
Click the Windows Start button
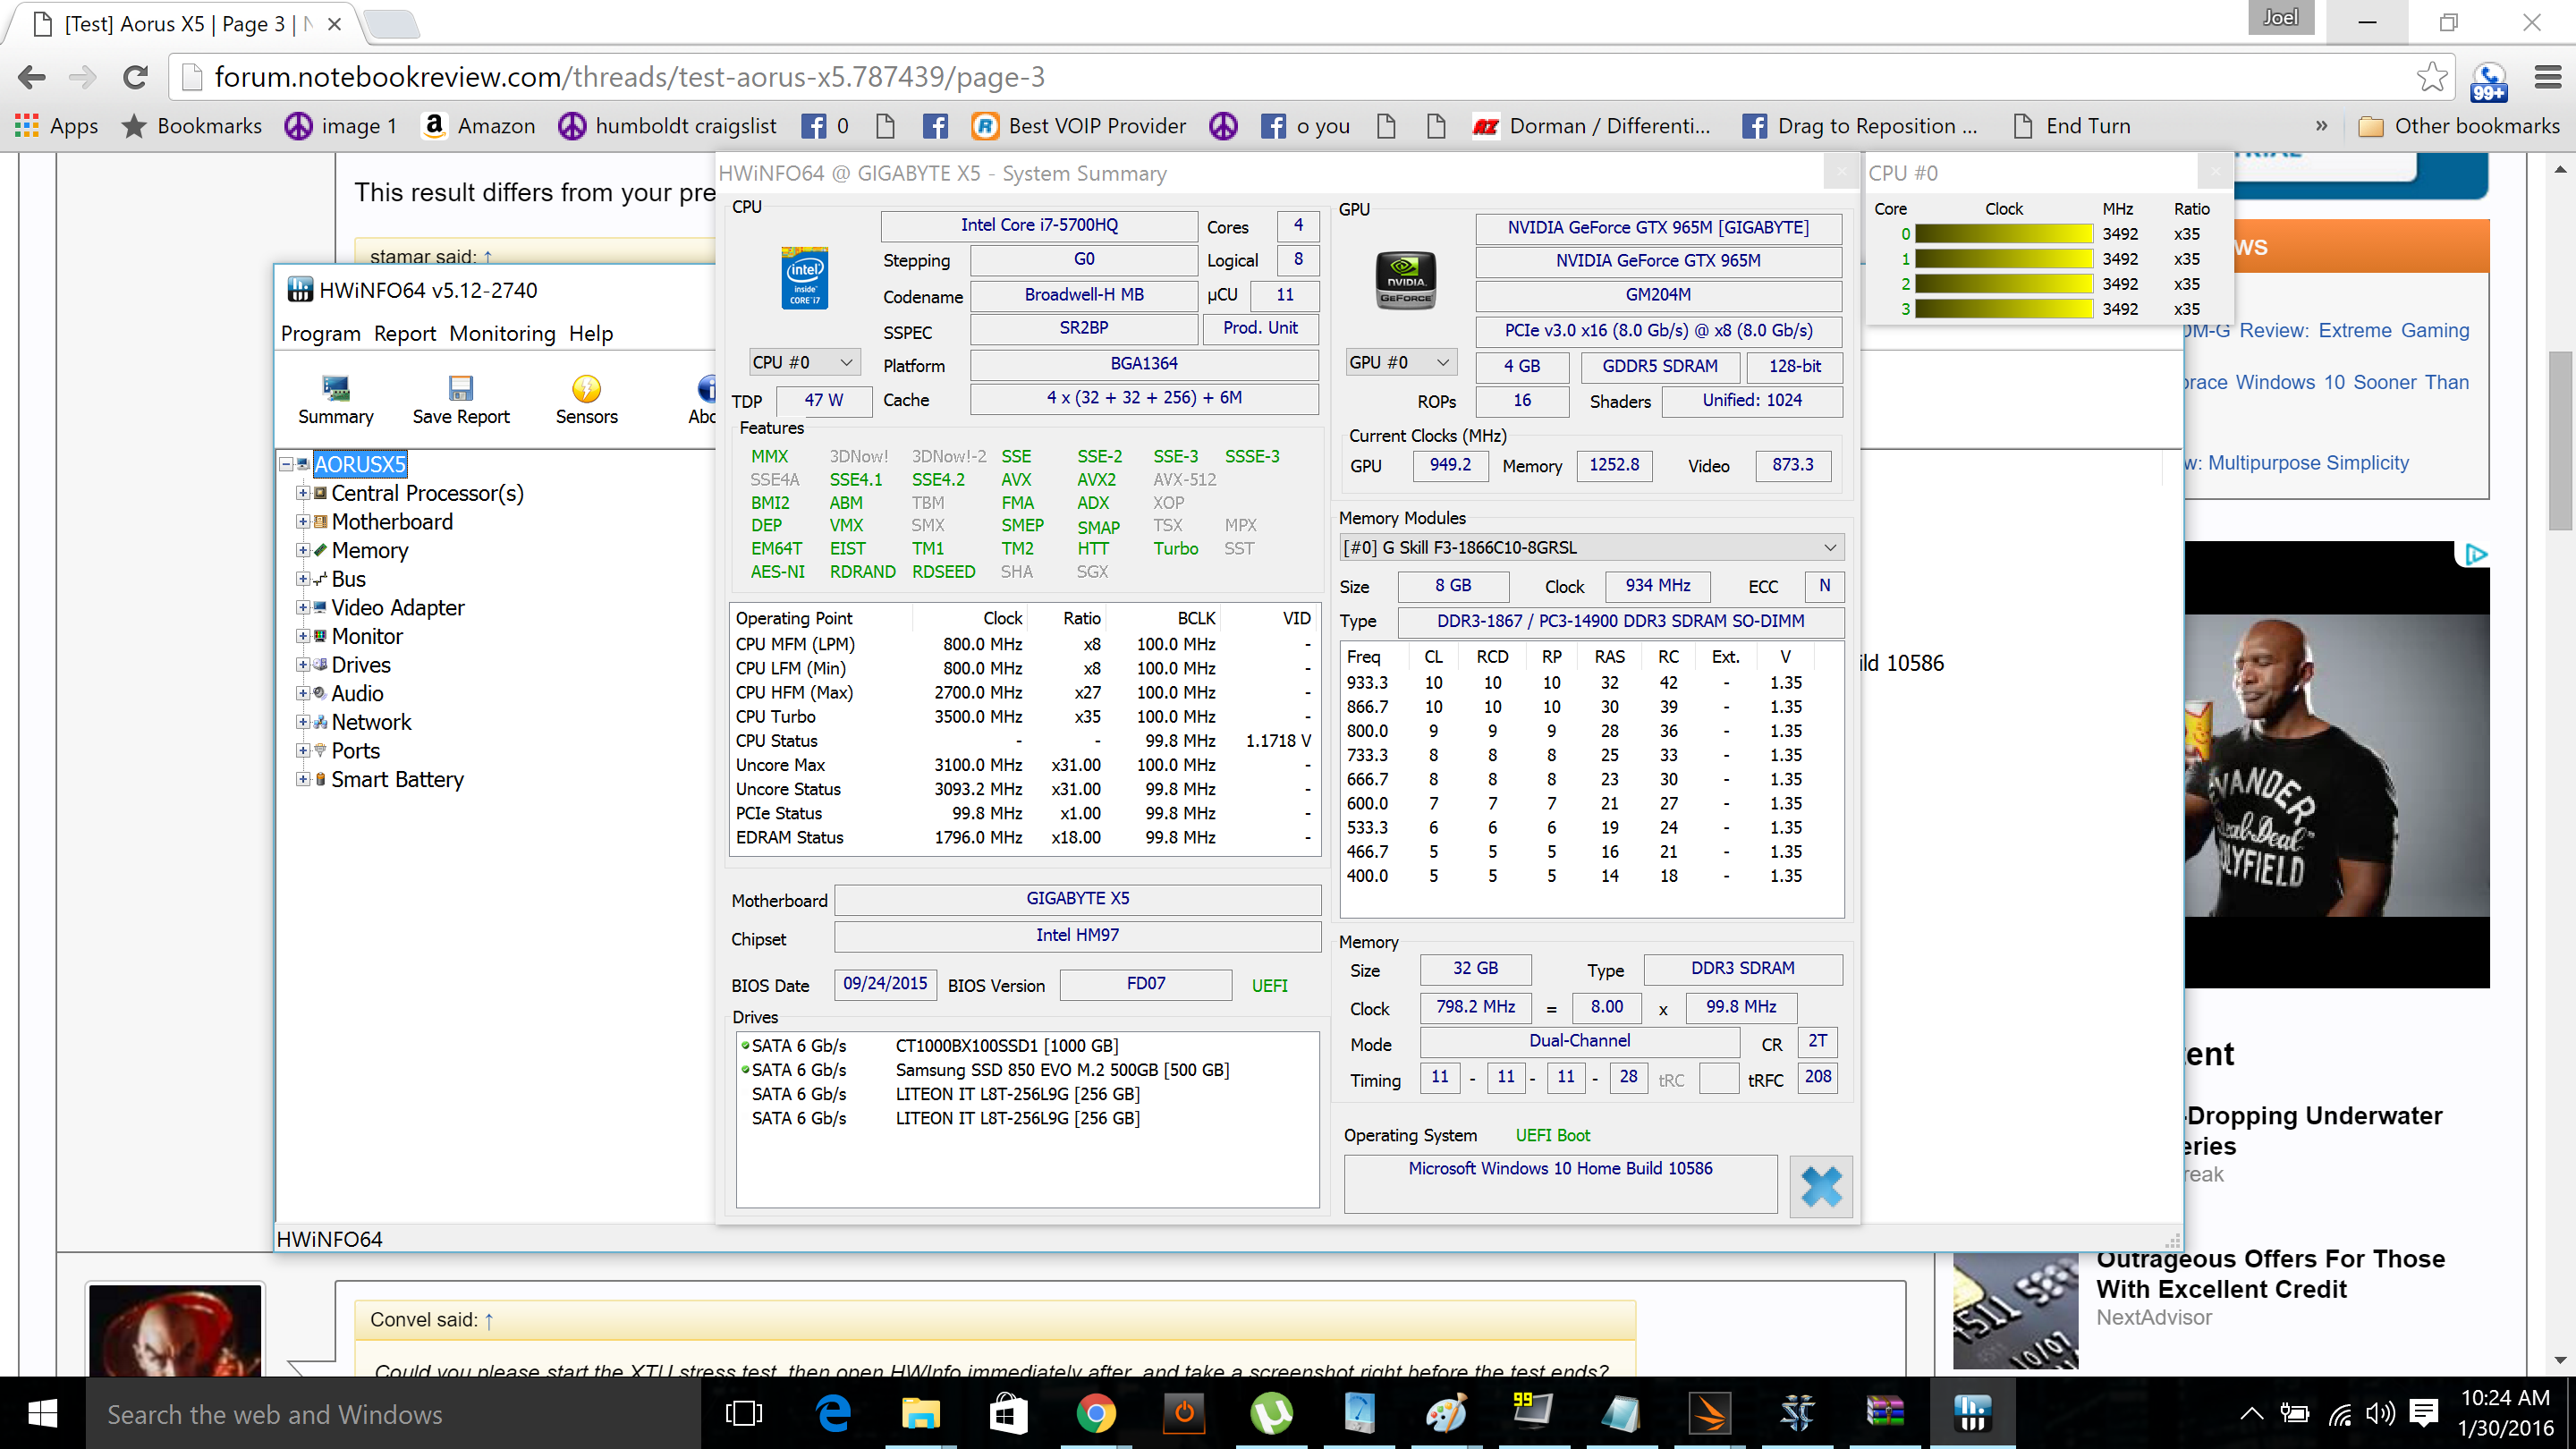tap(42, 1413)
